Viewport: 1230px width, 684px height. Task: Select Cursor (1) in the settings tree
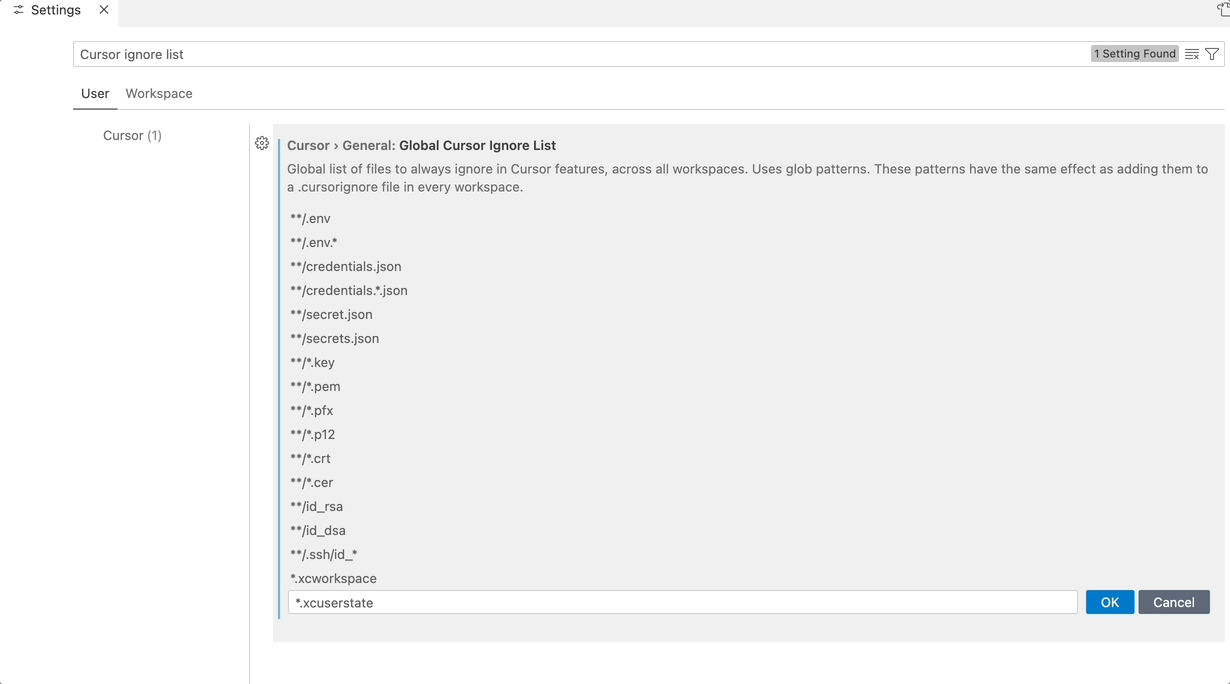point(132,135)
